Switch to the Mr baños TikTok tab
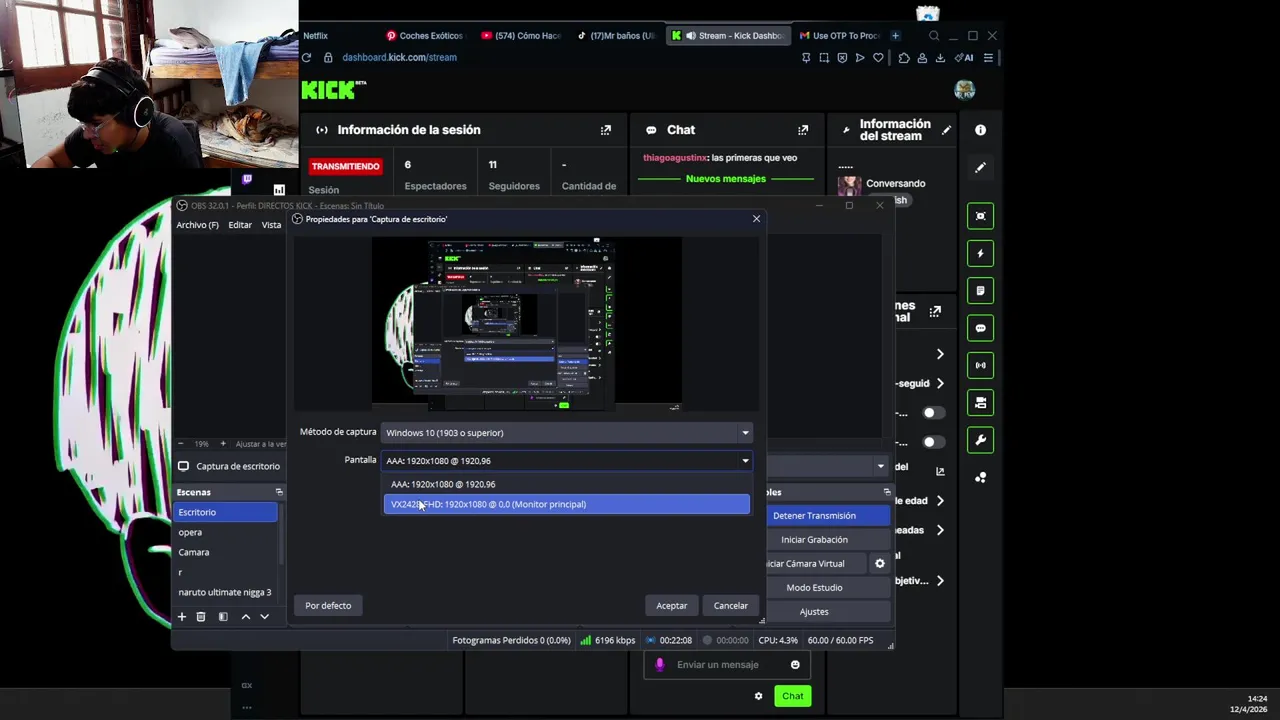1280x720 pixels. tap(617, 36)
